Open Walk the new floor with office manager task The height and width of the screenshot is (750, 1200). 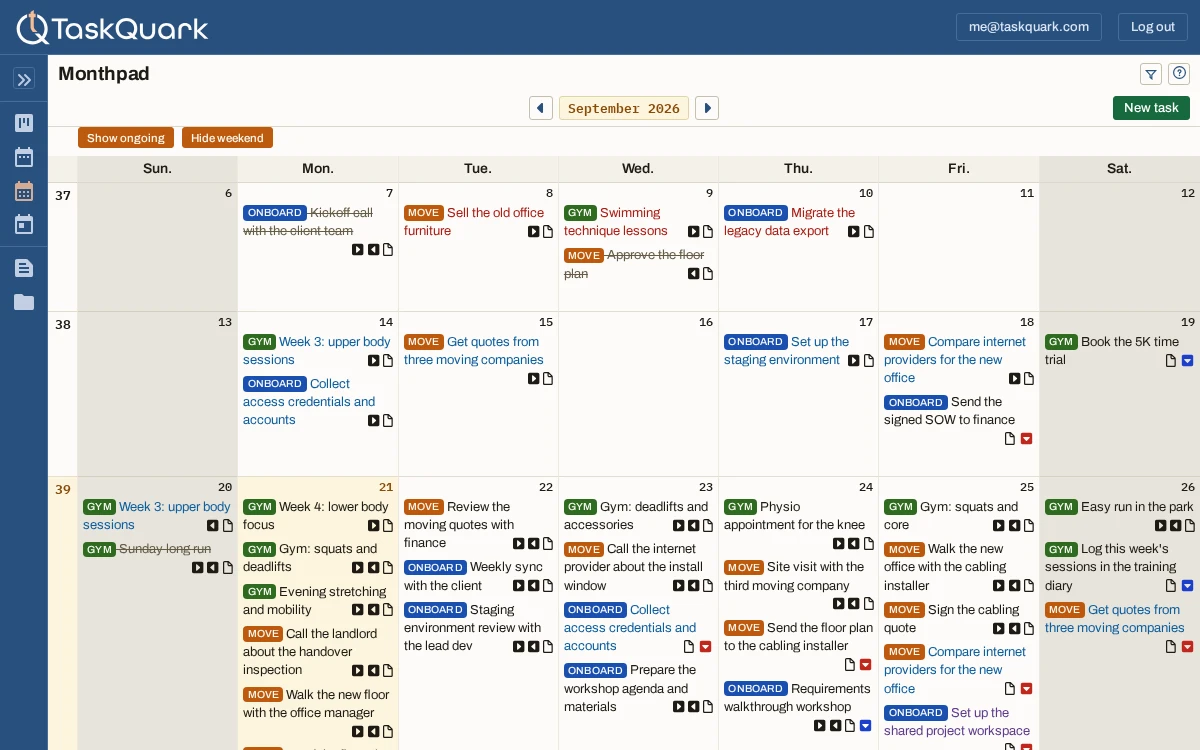point(316,704)
